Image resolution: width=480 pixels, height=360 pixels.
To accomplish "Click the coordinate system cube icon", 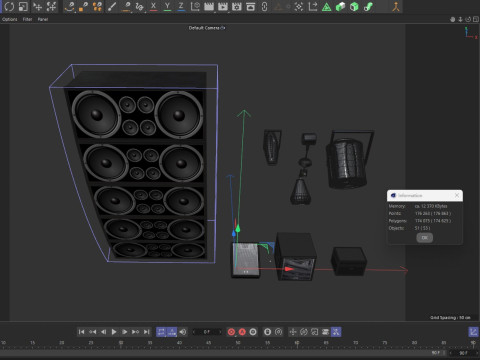I will pyautogui.click(x=195, y=7).
